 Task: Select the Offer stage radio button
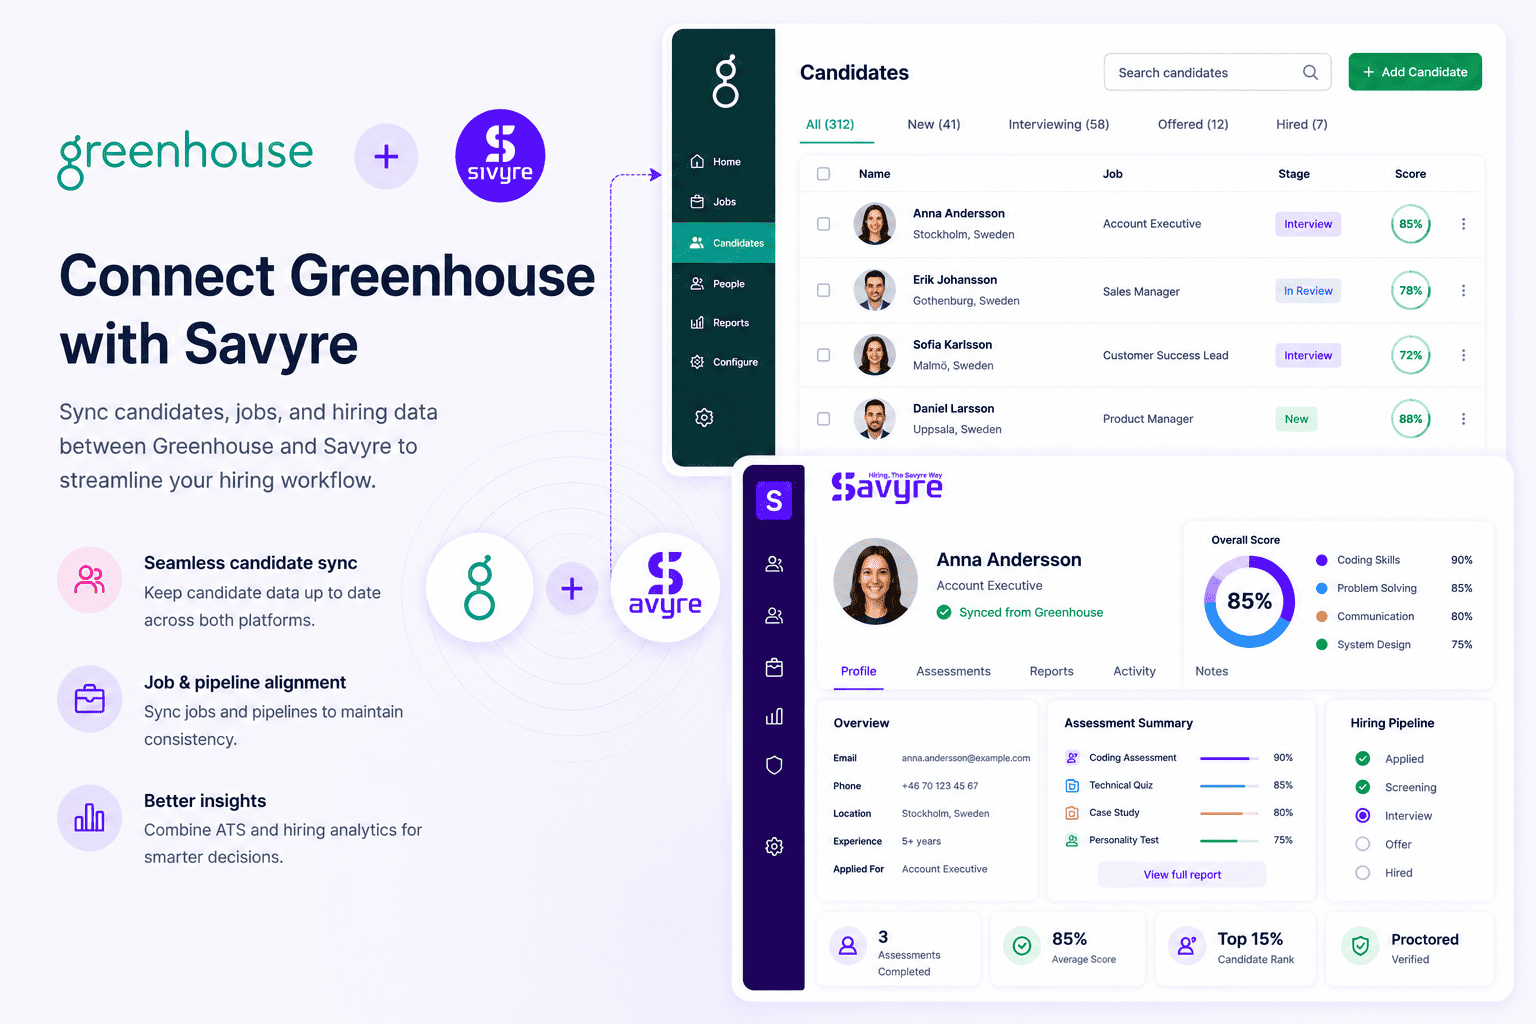[x=1363, y=844]
